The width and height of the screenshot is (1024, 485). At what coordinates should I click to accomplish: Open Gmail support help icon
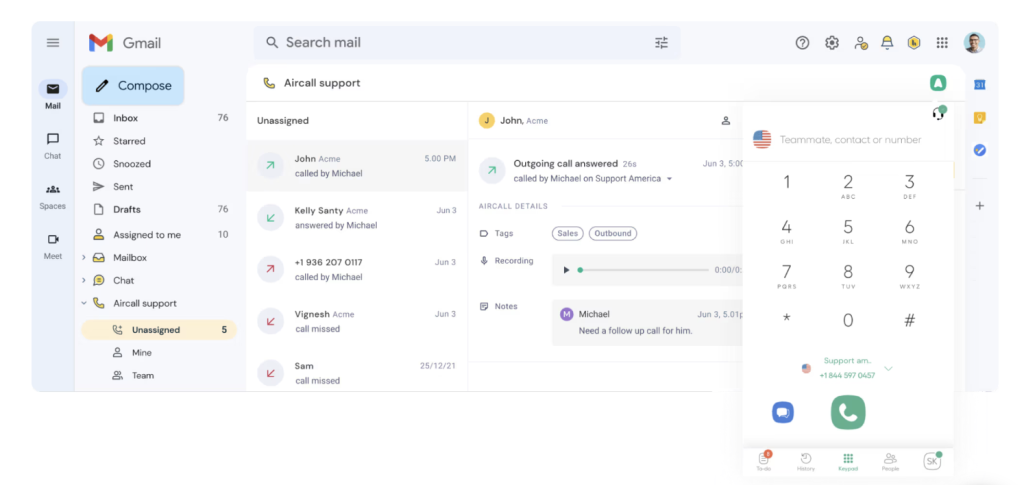click(802, 43)
